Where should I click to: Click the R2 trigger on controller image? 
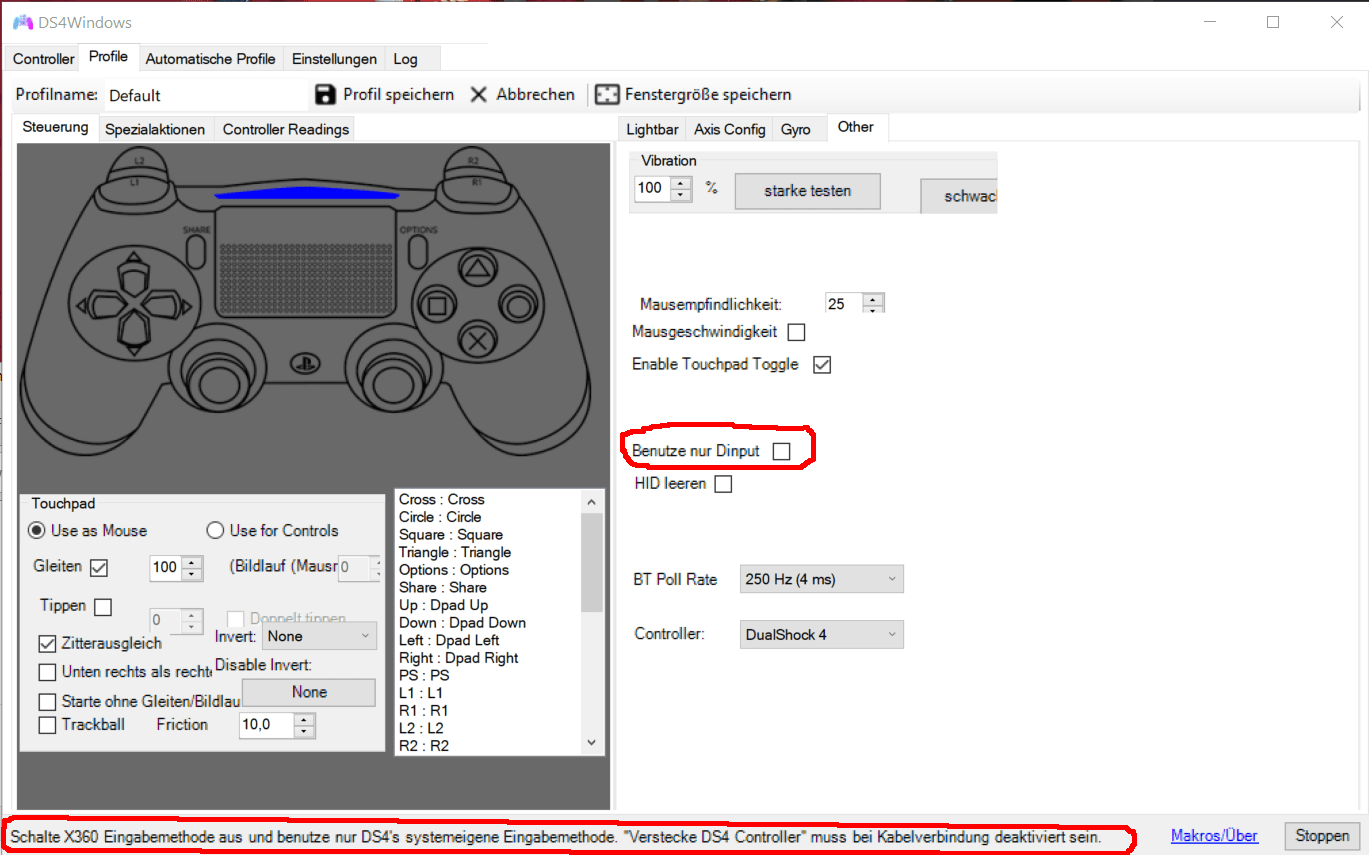[474, 160]
